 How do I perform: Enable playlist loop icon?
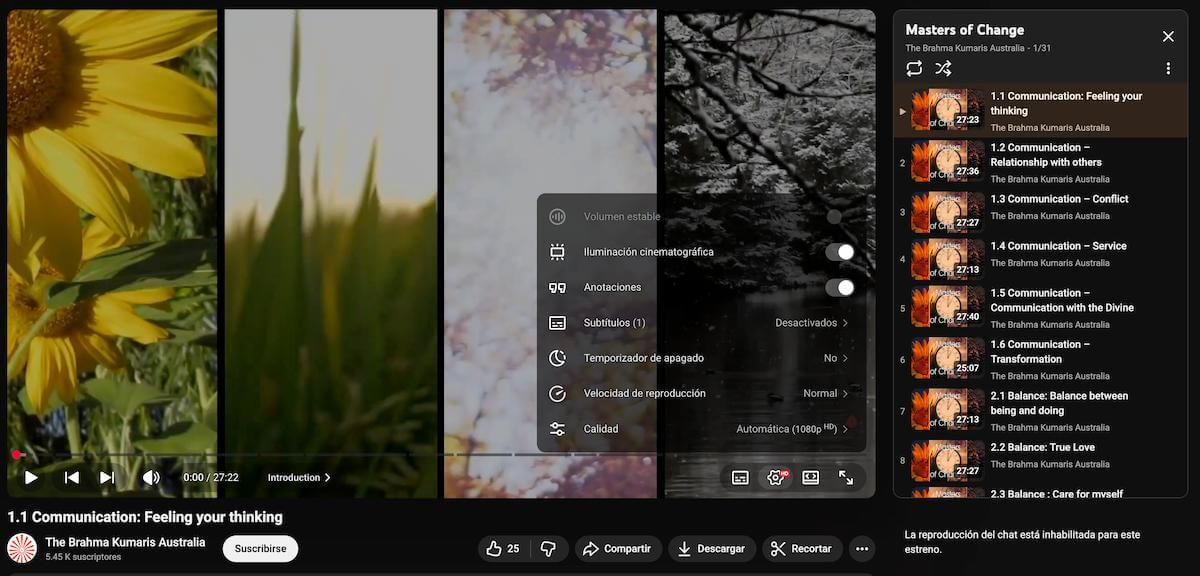[914, 69]
